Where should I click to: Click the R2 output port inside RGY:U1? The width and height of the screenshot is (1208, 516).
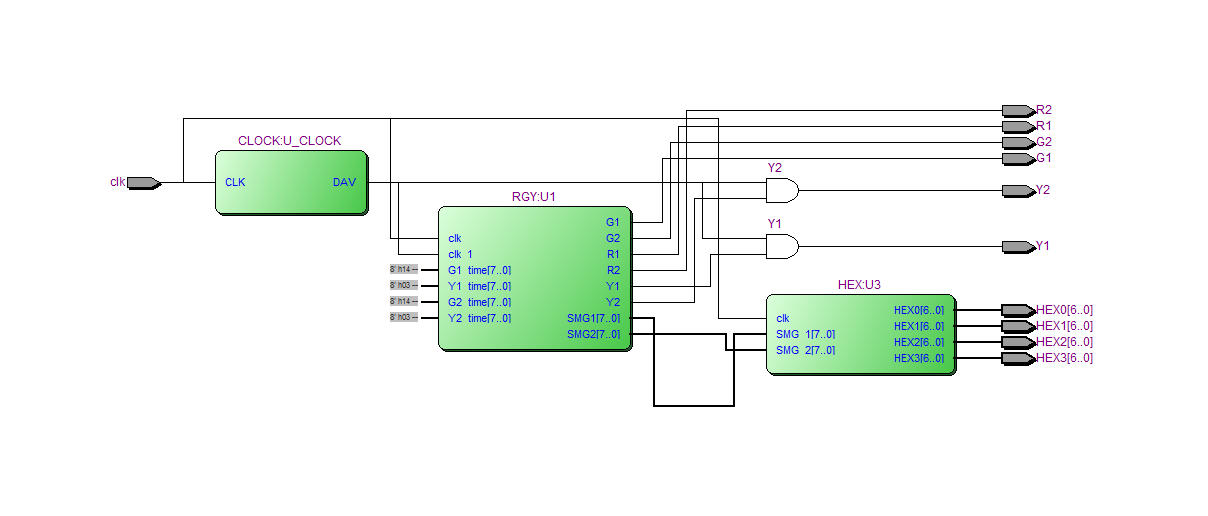coord(613,270)
